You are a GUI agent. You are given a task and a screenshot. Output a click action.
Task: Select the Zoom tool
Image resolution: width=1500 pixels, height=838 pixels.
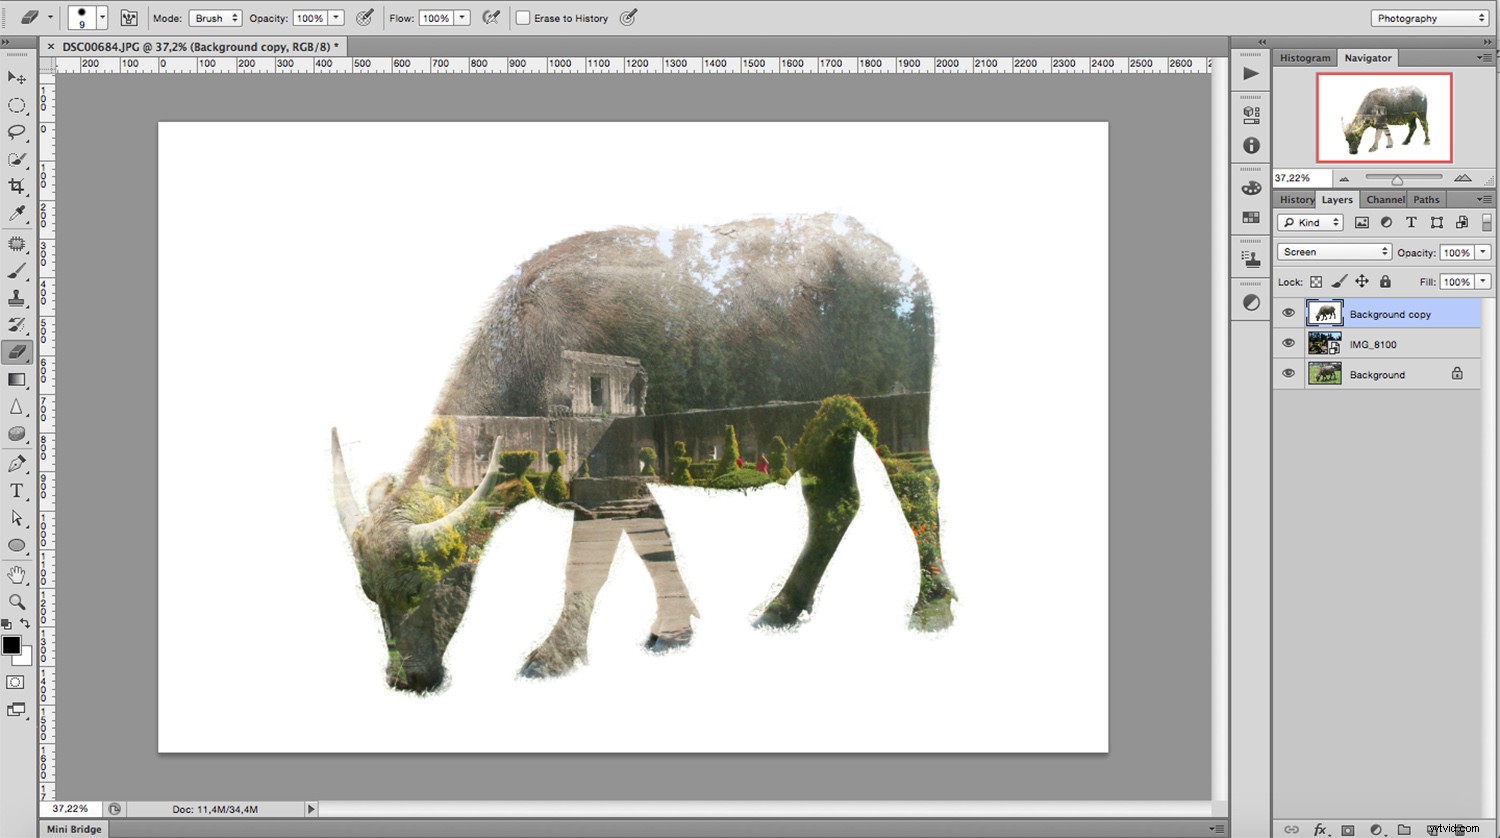pos(17,601)
